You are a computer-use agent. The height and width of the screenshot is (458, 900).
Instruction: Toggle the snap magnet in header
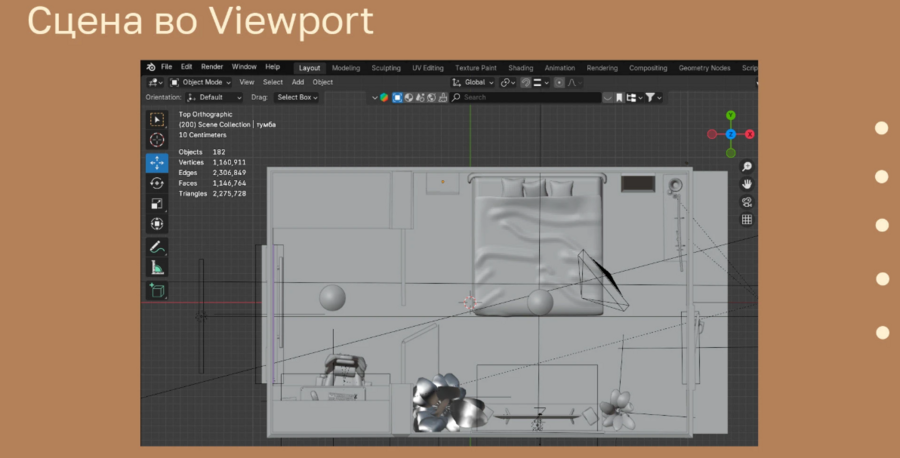526,82
